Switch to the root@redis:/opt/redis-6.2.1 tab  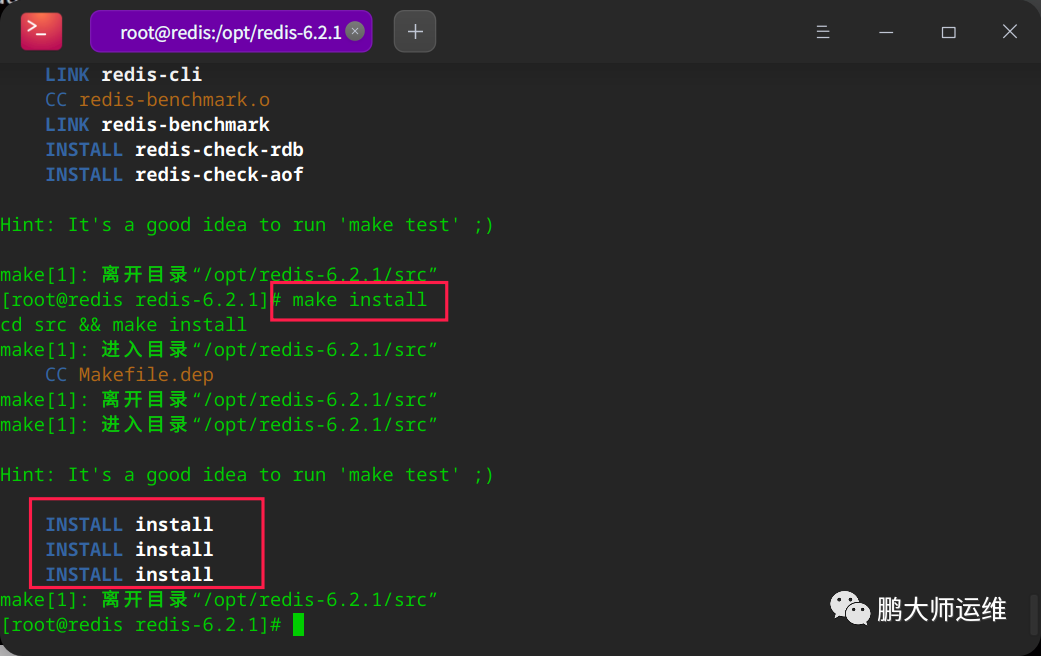point(230,32)
